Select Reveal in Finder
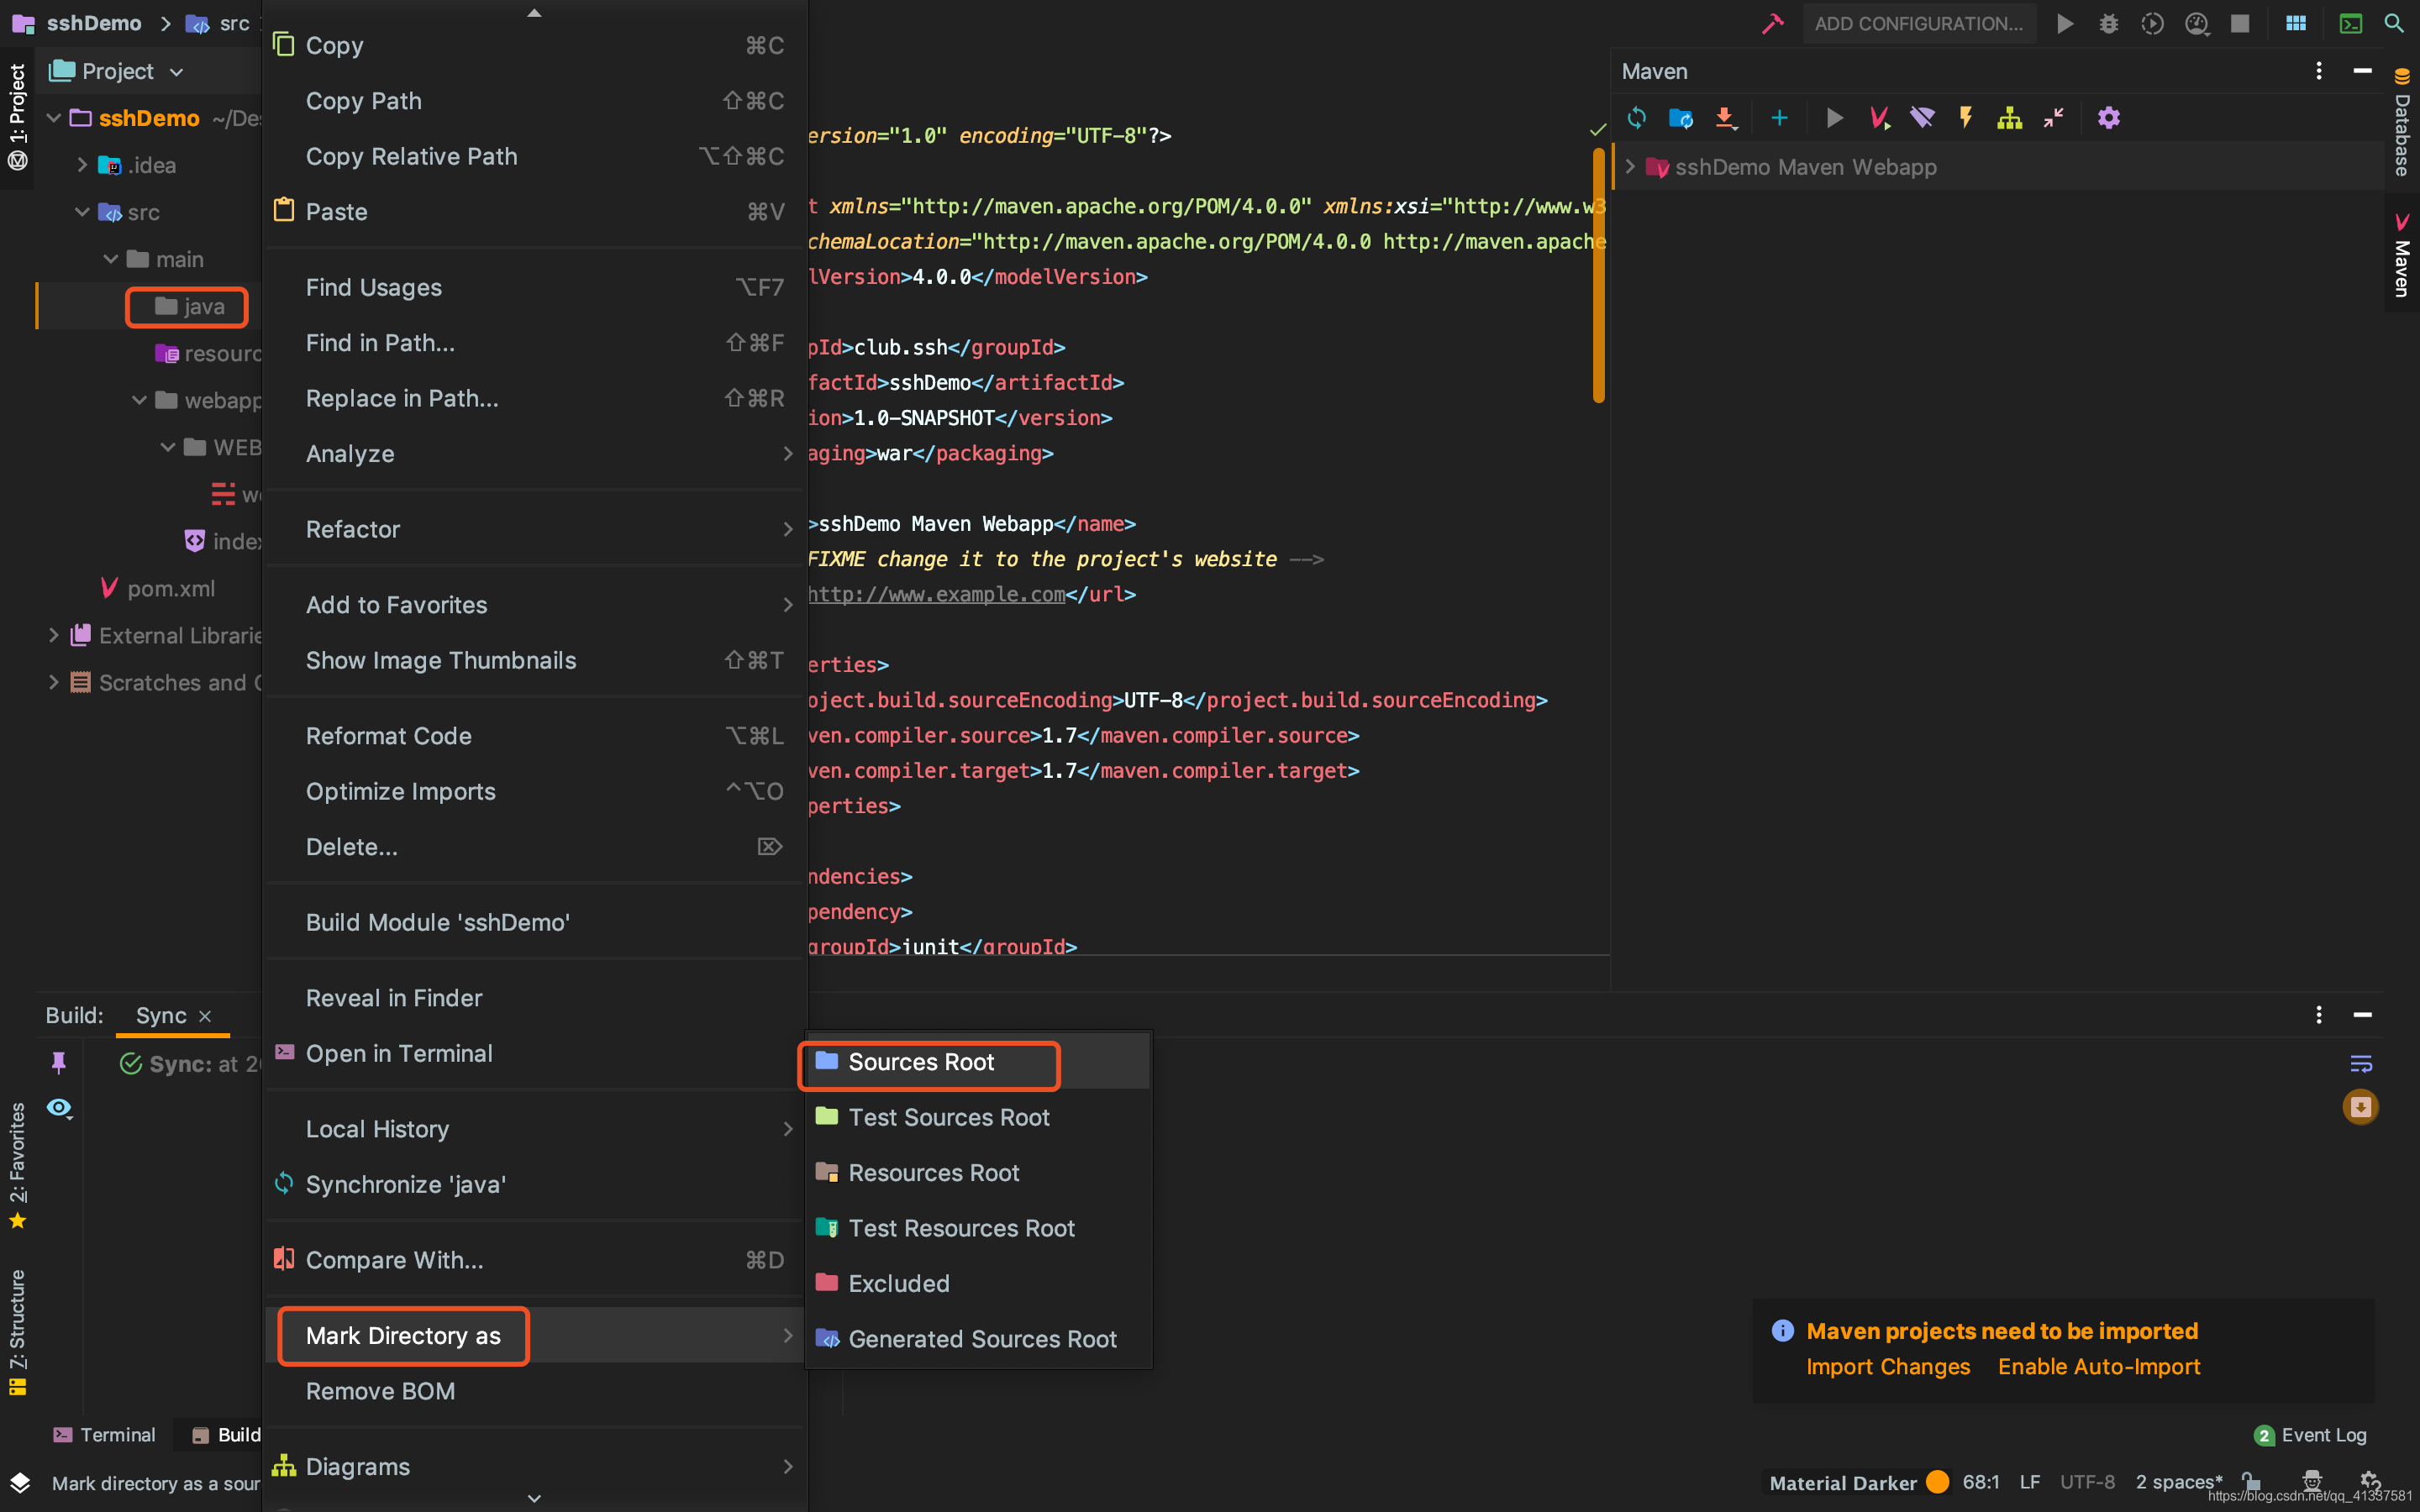This screenshot has height=1512, width=2420. point(535,998)
